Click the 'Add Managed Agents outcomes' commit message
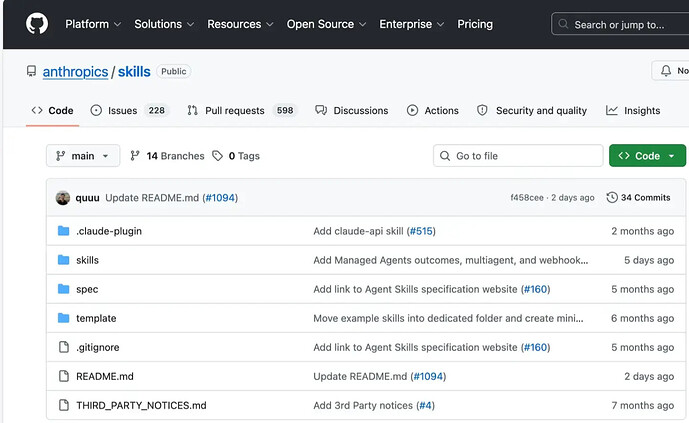Image resolution: width=689 pixels, height=423 pixels. click(450, 260)
